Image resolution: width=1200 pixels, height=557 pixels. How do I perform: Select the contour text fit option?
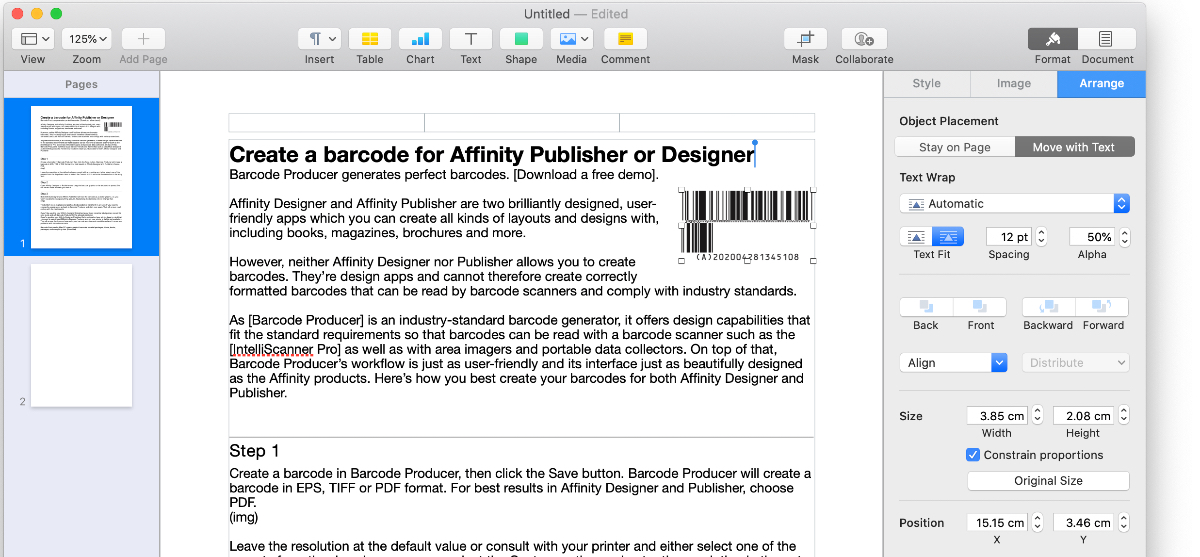pyautogui.click(x=948, y=237)
